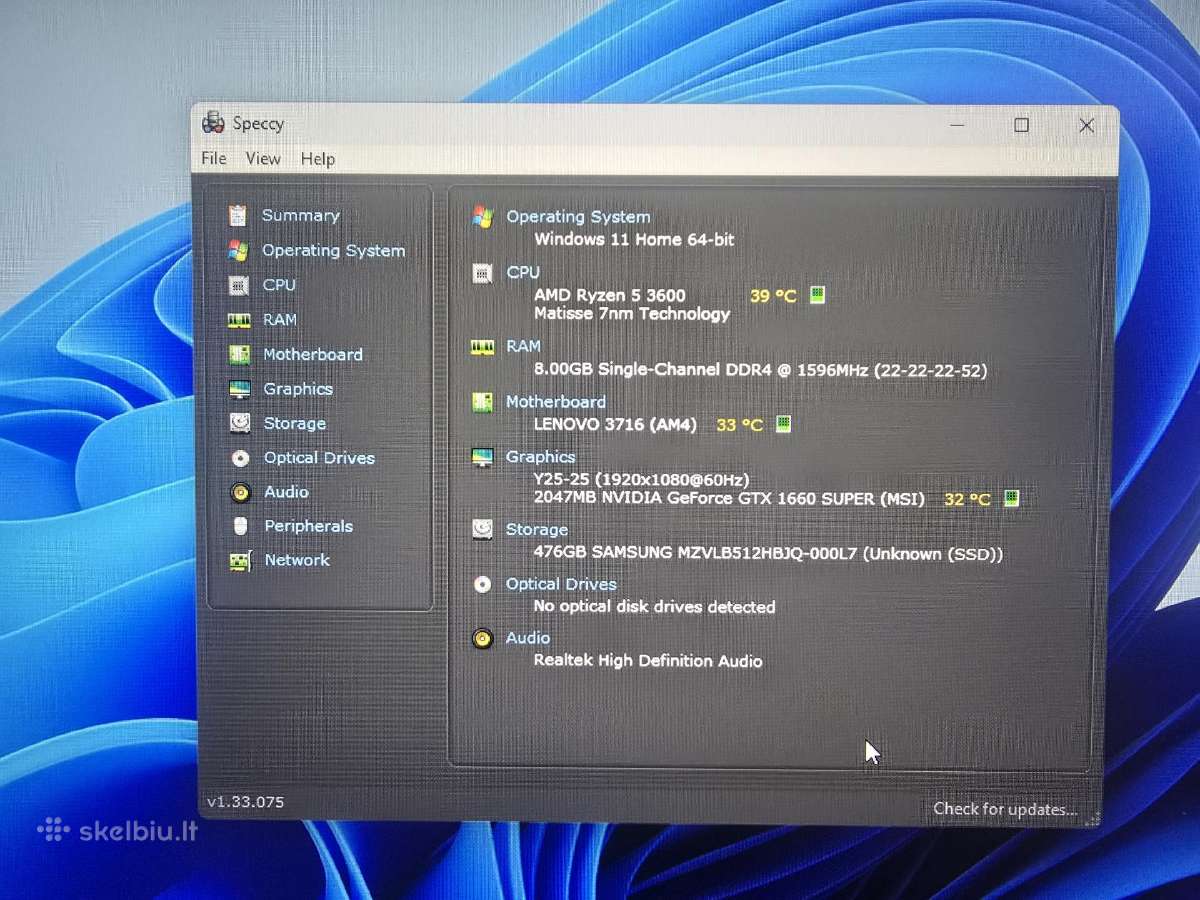Click the Audio speaker icon in the sidebar
Screen dimensions: 1200x900
(240, 492)
